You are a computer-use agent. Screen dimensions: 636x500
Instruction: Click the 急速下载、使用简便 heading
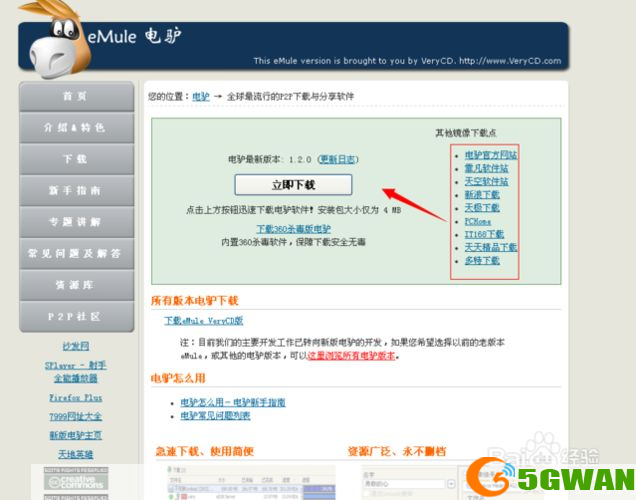coord(205,451)
